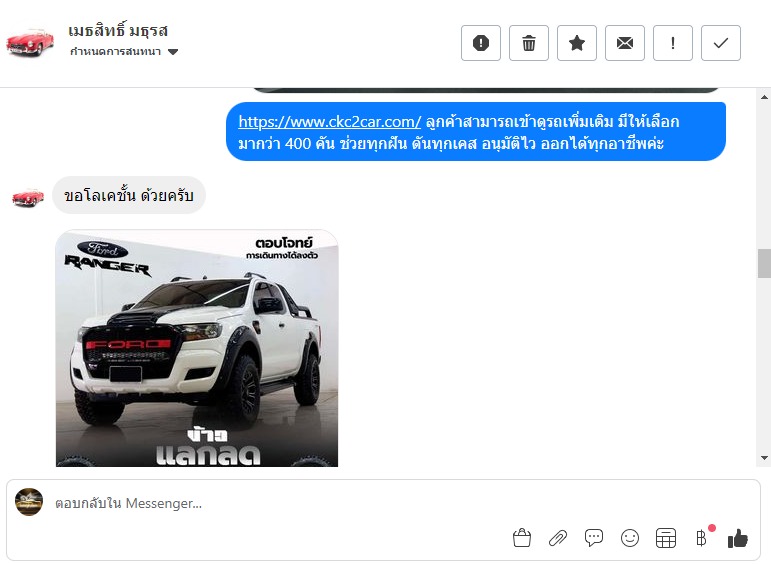The width and height of the screenshot is (771, 564).
Task: Attach a file with paperclip icon
Action: tap(558, 538)
